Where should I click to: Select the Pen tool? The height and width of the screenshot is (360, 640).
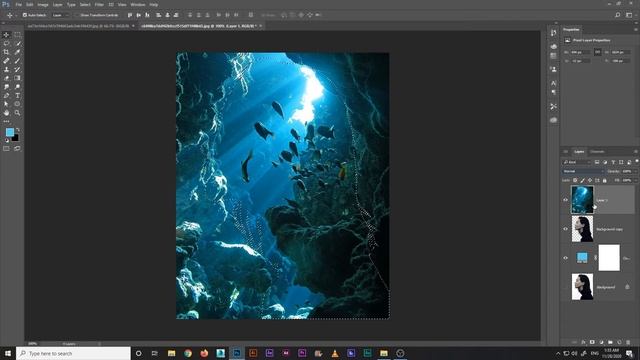click(6, 96)
